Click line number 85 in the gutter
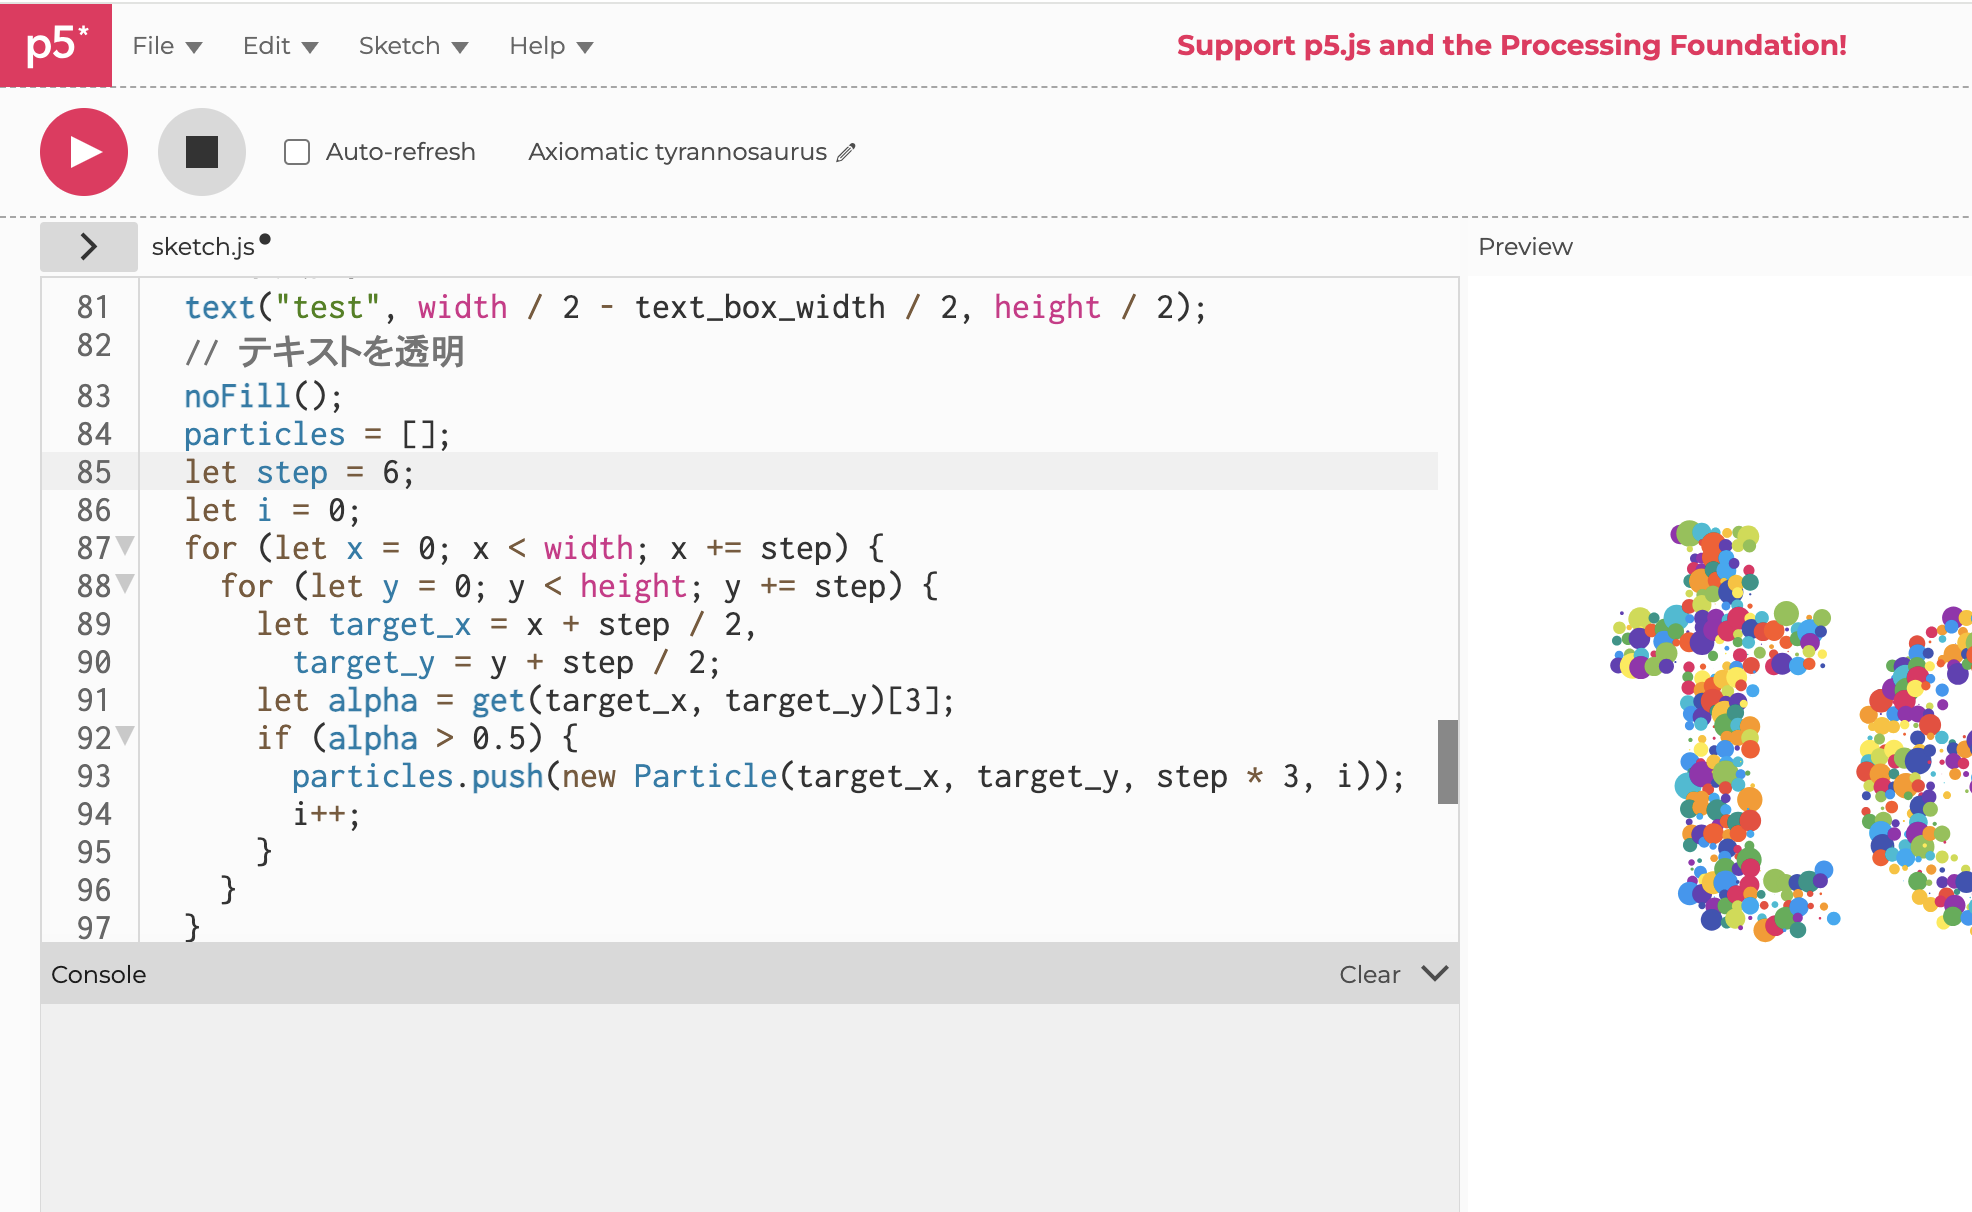Screen dimensions: 1972x1212 pos(91,471)
